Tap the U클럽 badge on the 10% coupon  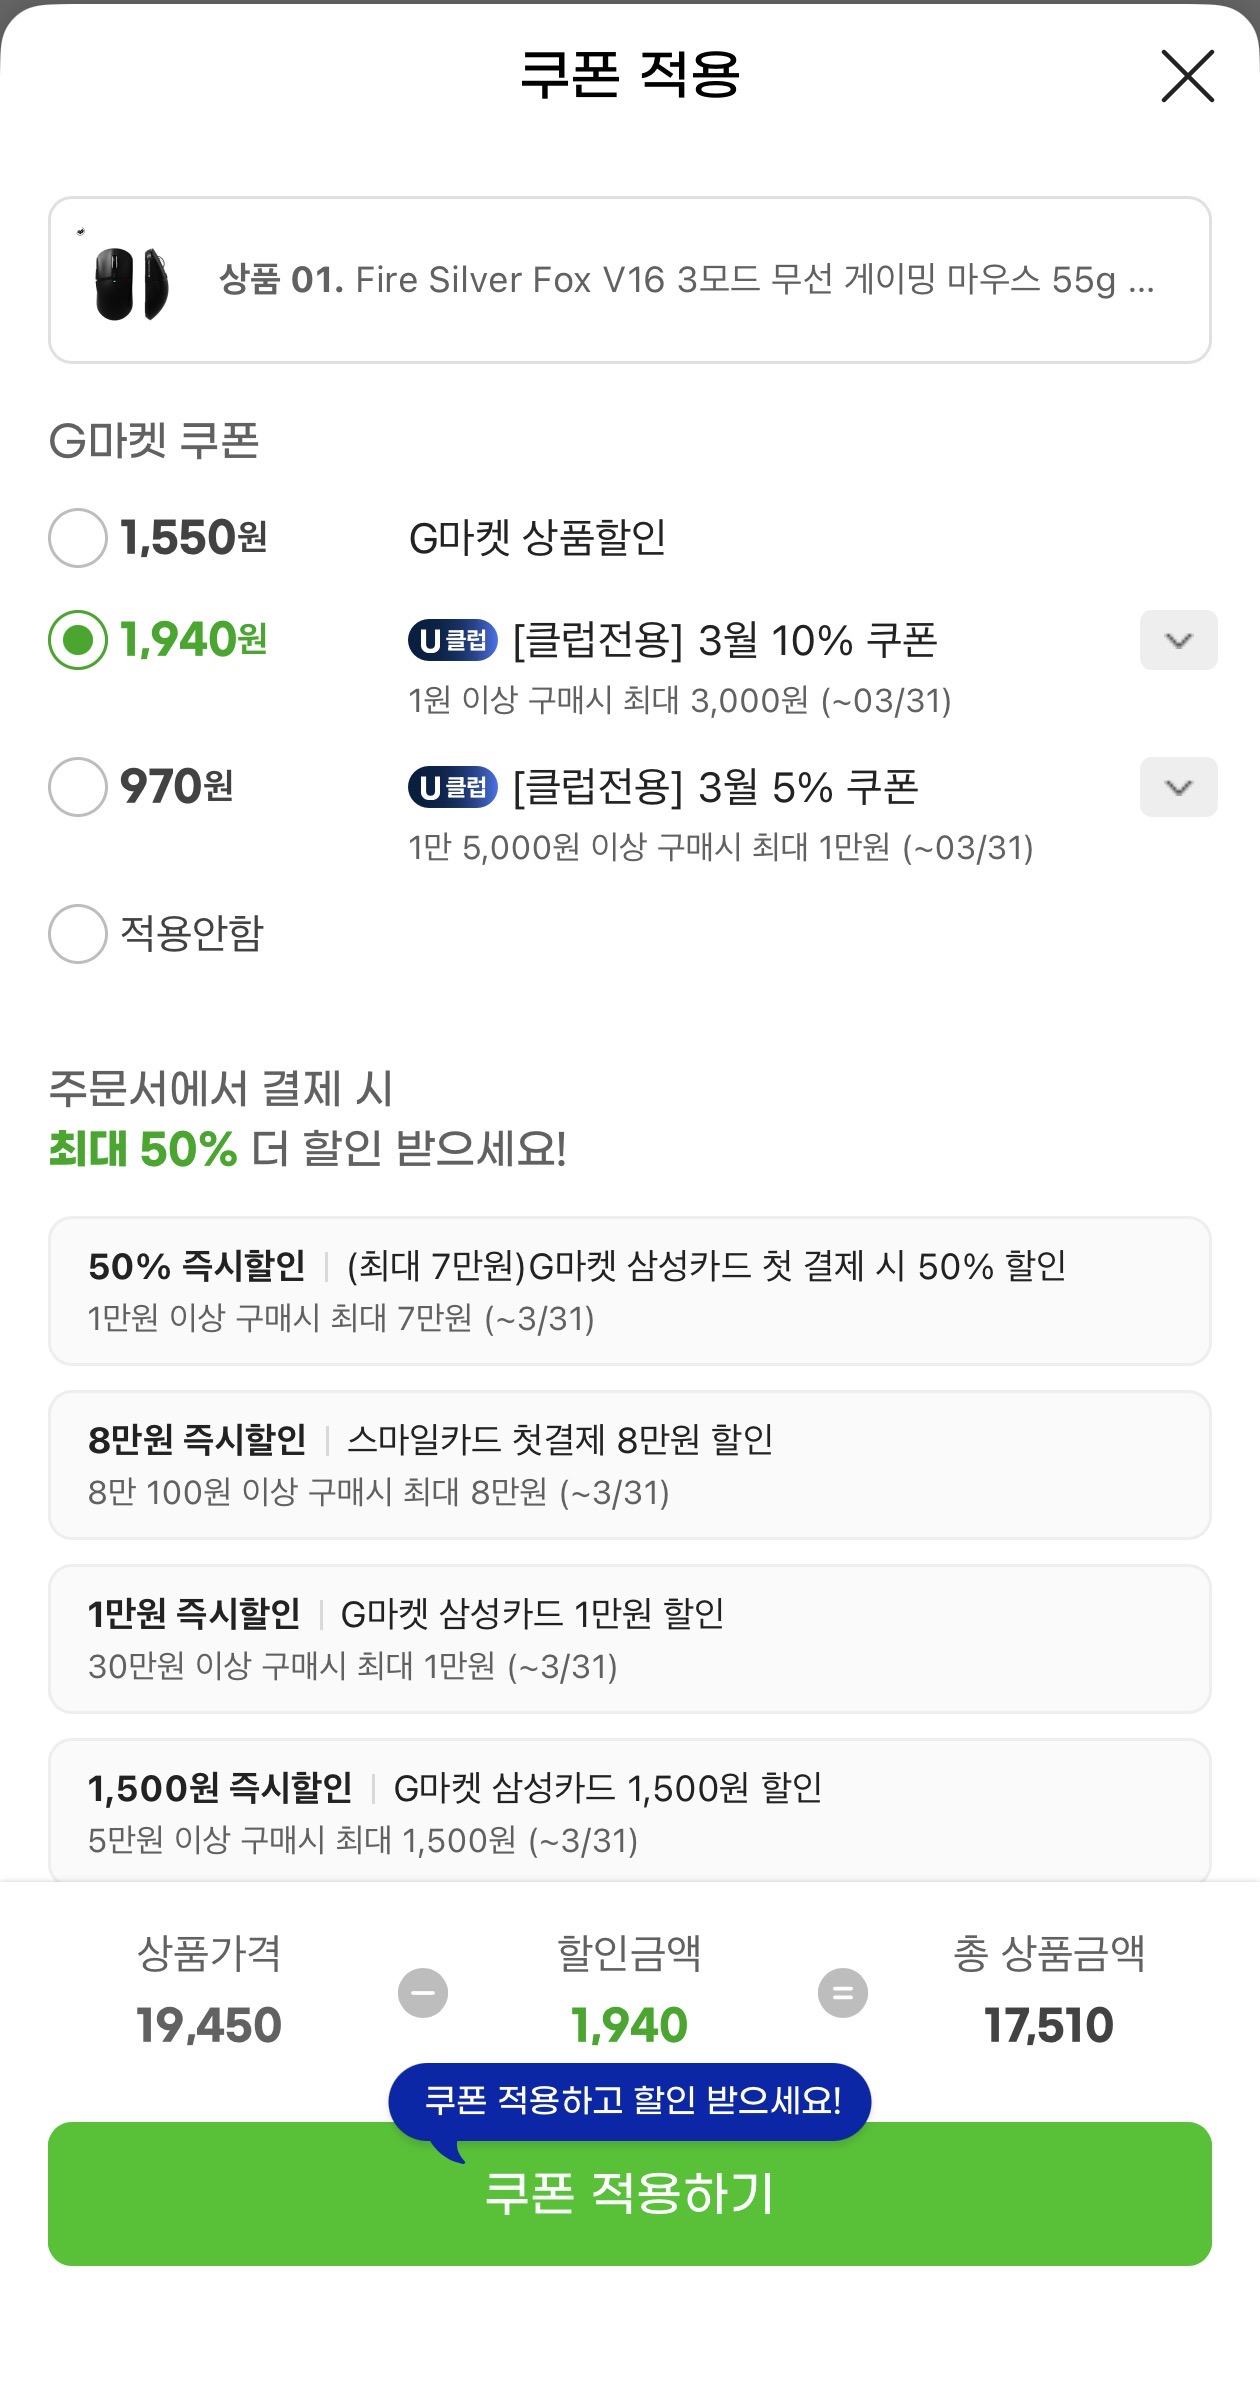point(453,640)
